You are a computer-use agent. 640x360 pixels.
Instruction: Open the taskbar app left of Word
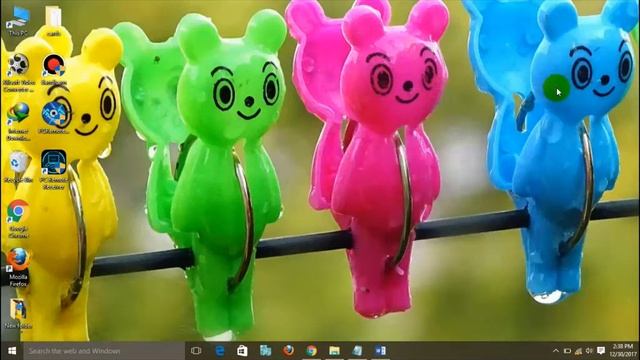[358, 351]
